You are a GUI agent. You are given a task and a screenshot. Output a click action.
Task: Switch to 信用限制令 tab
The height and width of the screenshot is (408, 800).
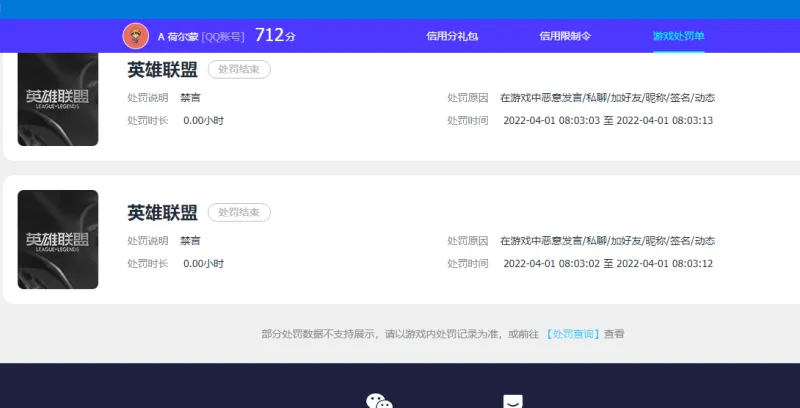tap(565, 36)
